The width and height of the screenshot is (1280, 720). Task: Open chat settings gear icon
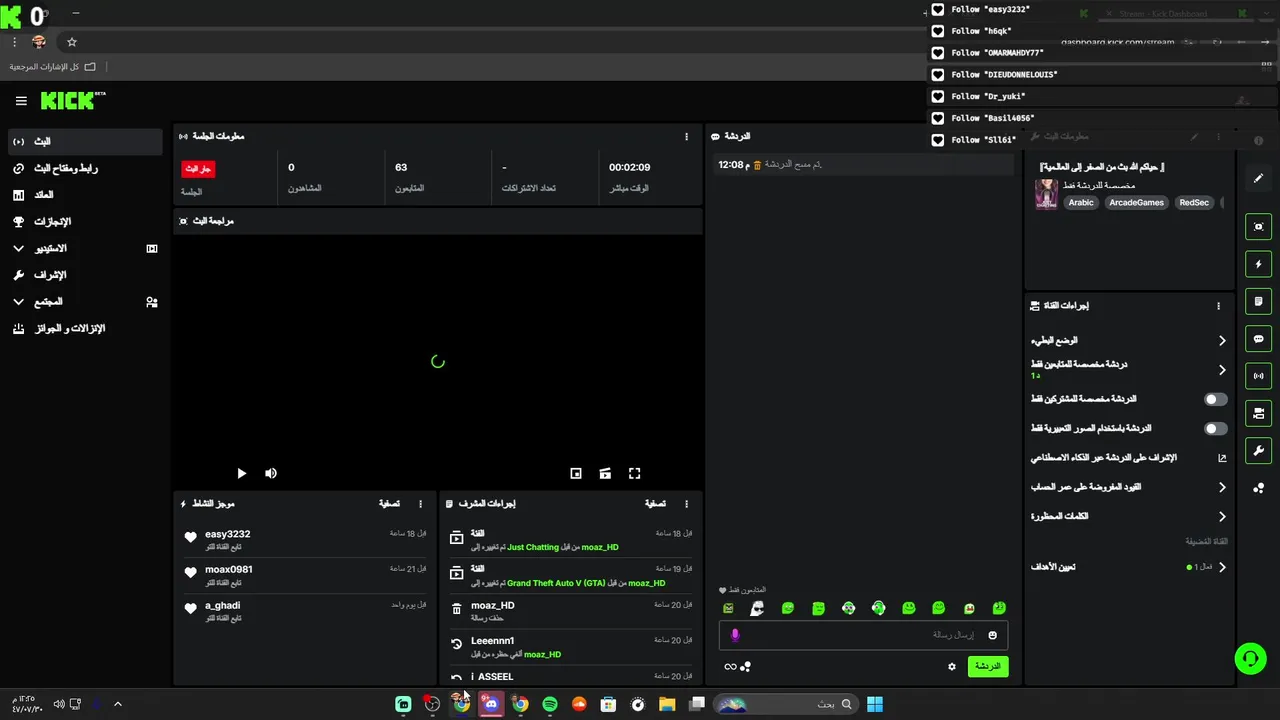(951, 666)
